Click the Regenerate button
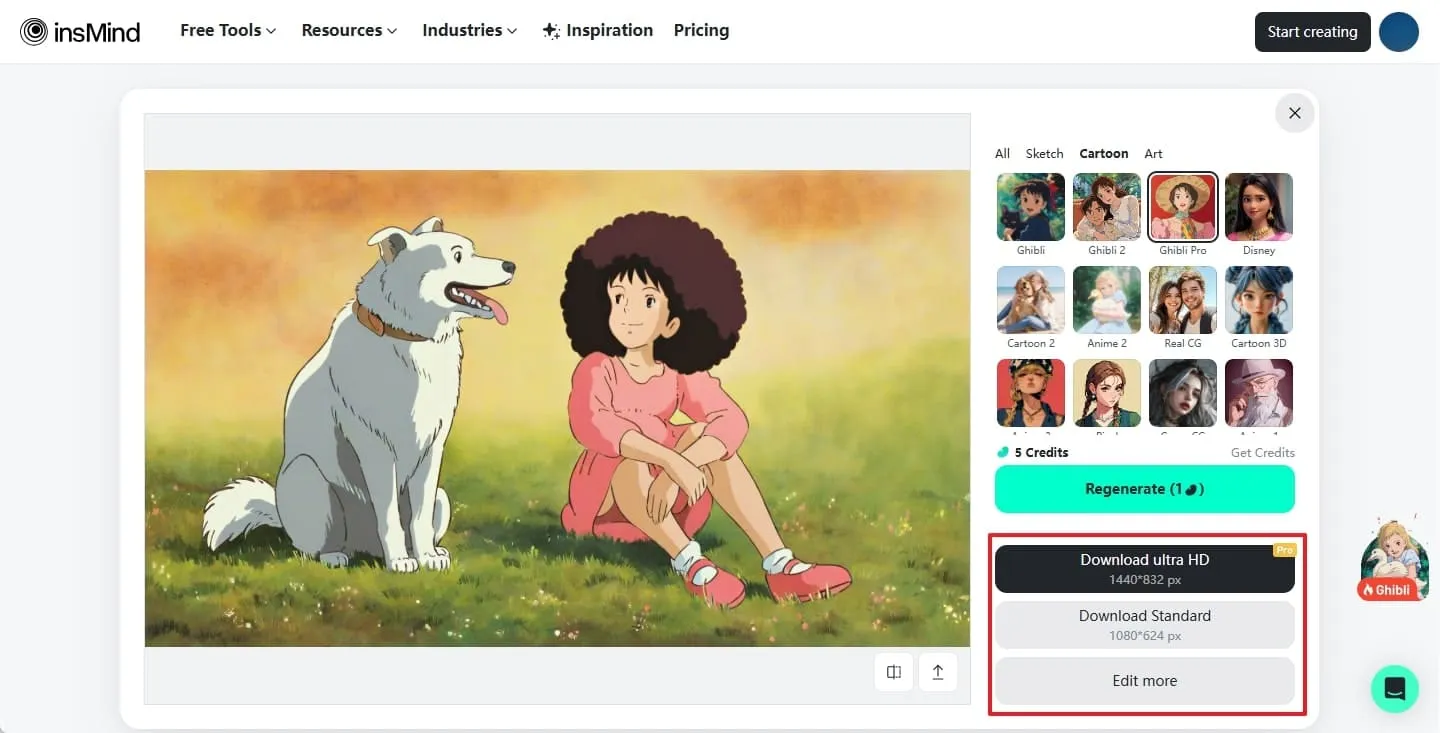Image resolution: width=1440 pixels, height=733 pixels. (1145, 489)
